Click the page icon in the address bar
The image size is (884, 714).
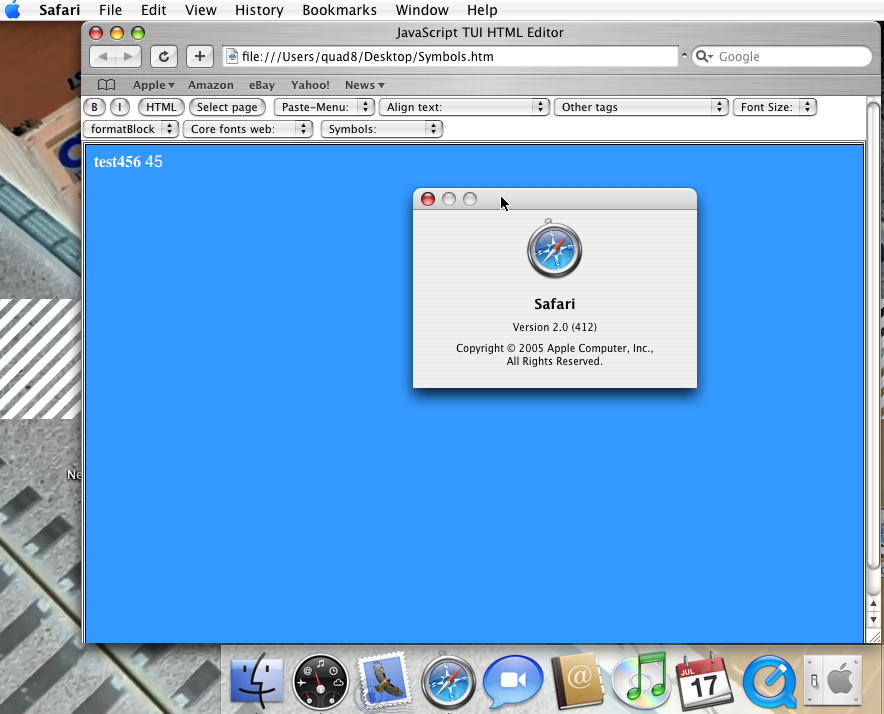point(232,56)
